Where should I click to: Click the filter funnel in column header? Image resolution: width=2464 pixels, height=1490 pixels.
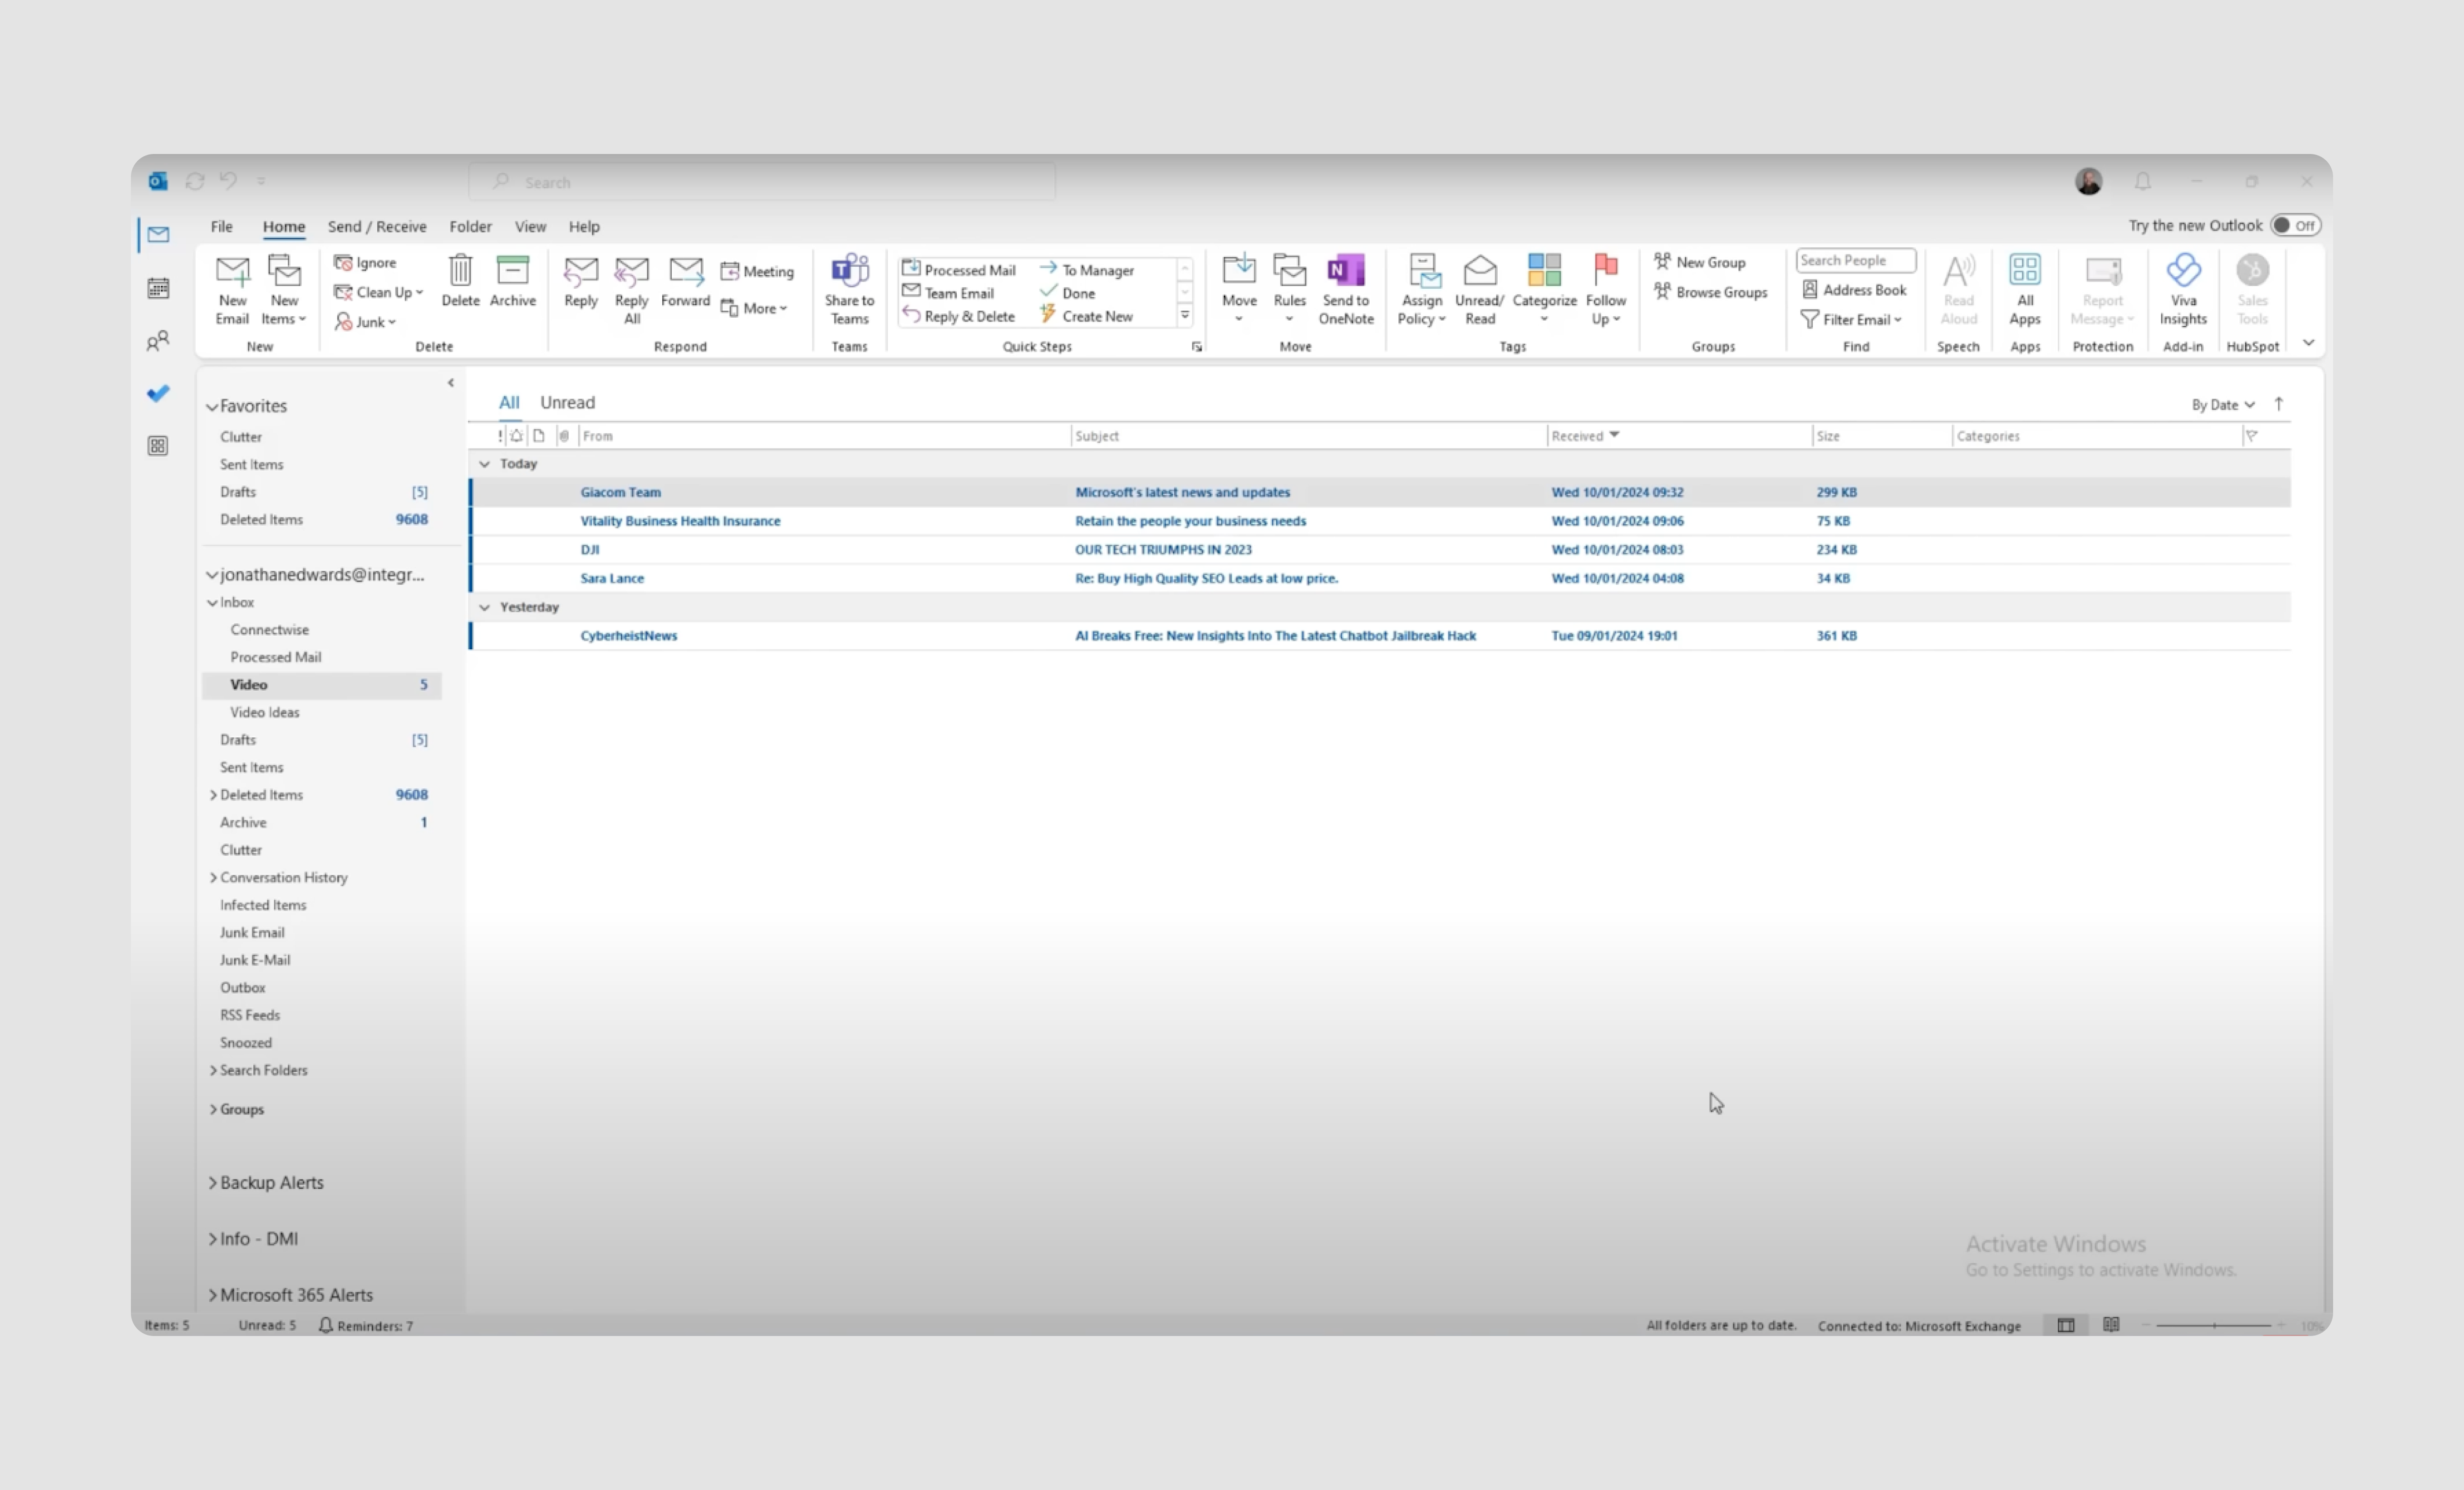2251,435
